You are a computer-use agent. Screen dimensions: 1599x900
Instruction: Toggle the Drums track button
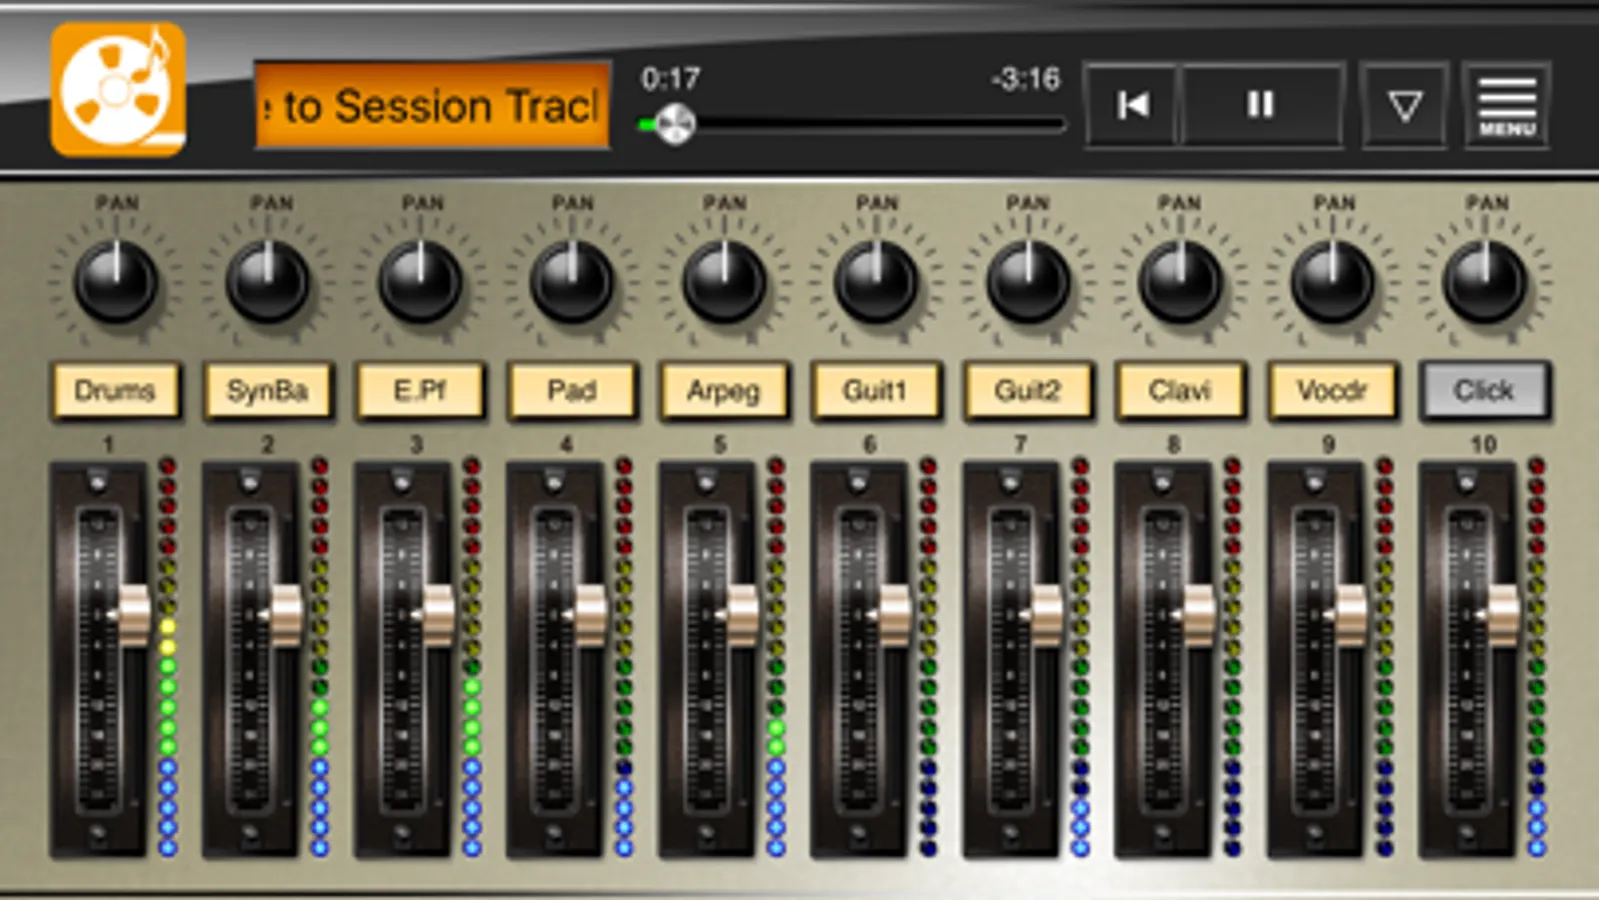(x=115, y=390)
